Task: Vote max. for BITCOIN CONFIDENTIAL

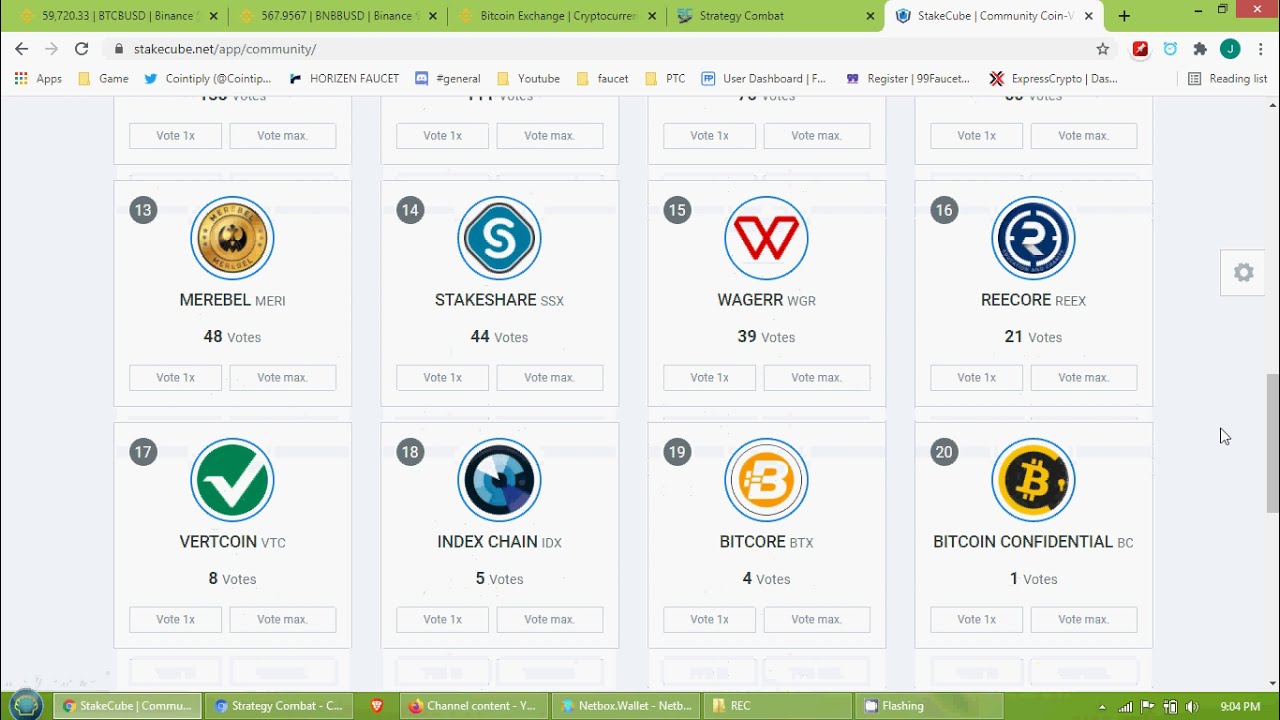Action: coord(1084,620)
